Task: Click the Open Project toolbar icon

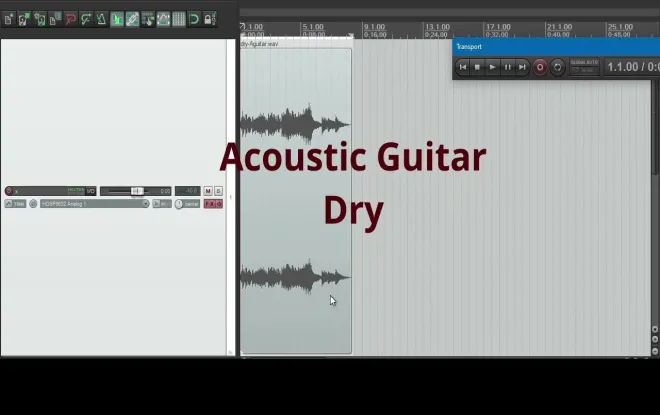Action: point(24,19)
